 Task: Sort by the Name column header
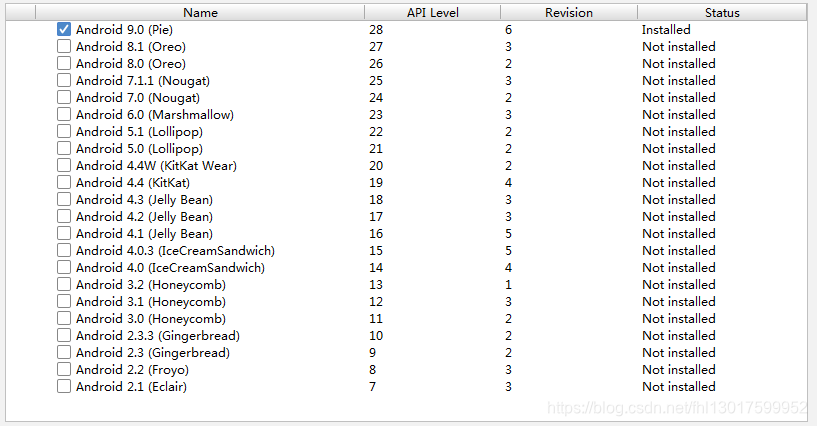point(200,12)
